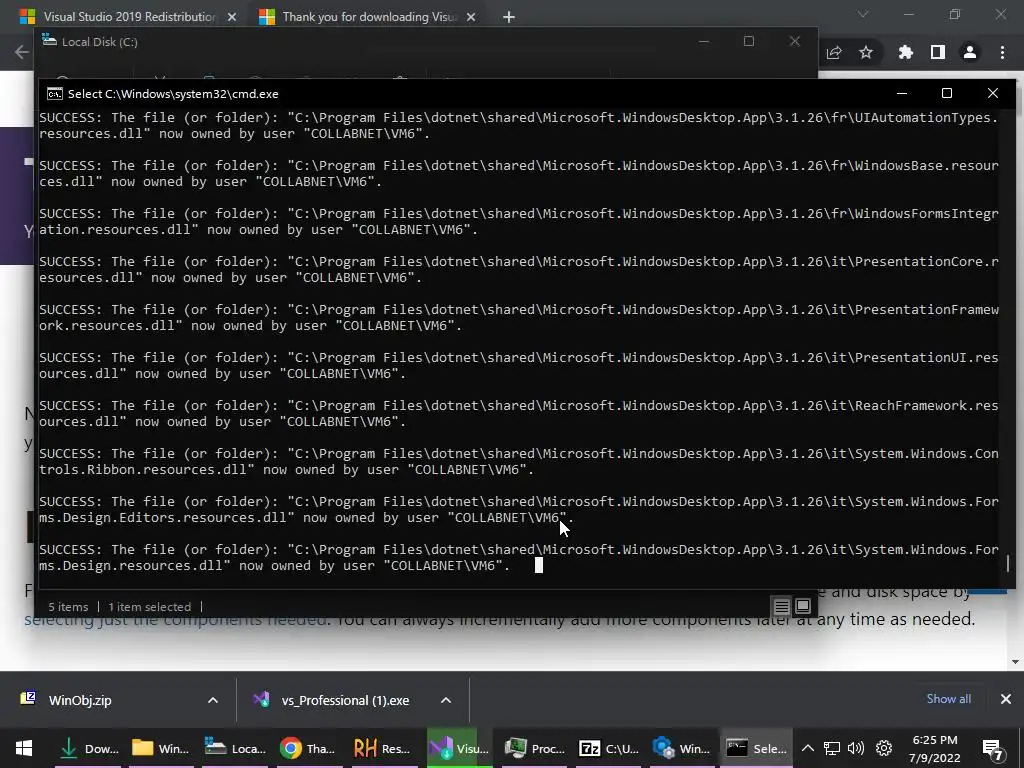This screenshot has height=768, width=1024.
Task: Open Chrome profile avatar
Action: click(970, 52)
